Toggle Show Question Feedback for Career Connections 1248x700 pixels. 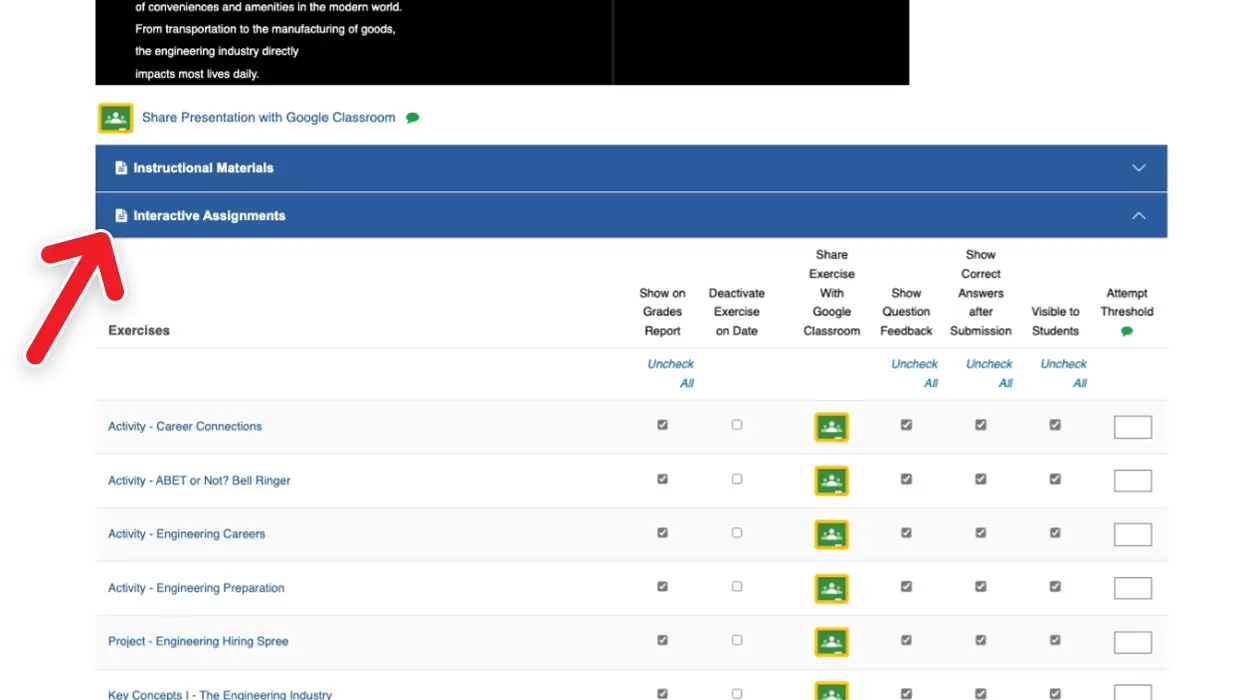pos(906,425)
